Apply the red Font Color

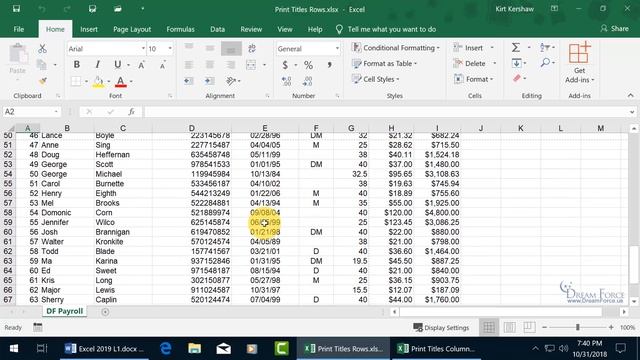120,81
